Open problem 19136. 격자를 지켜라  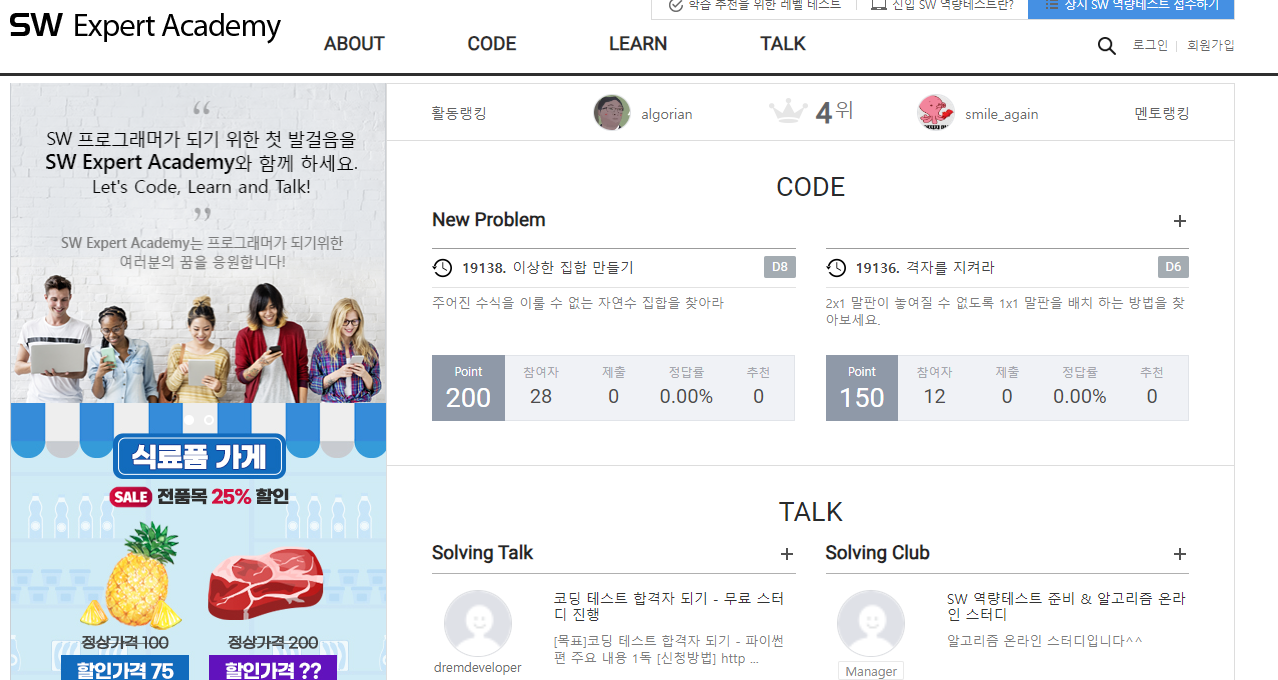(925, 268)
